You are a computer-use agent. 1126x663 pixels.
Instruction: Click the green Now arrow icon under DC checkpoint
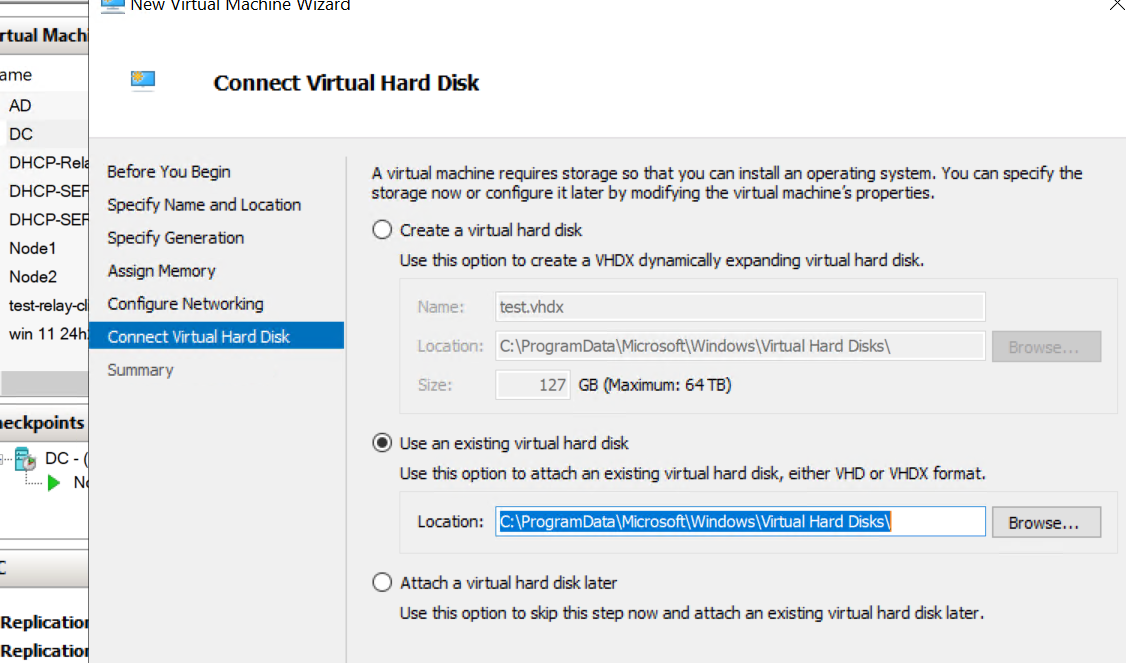(x=54, y=482)
